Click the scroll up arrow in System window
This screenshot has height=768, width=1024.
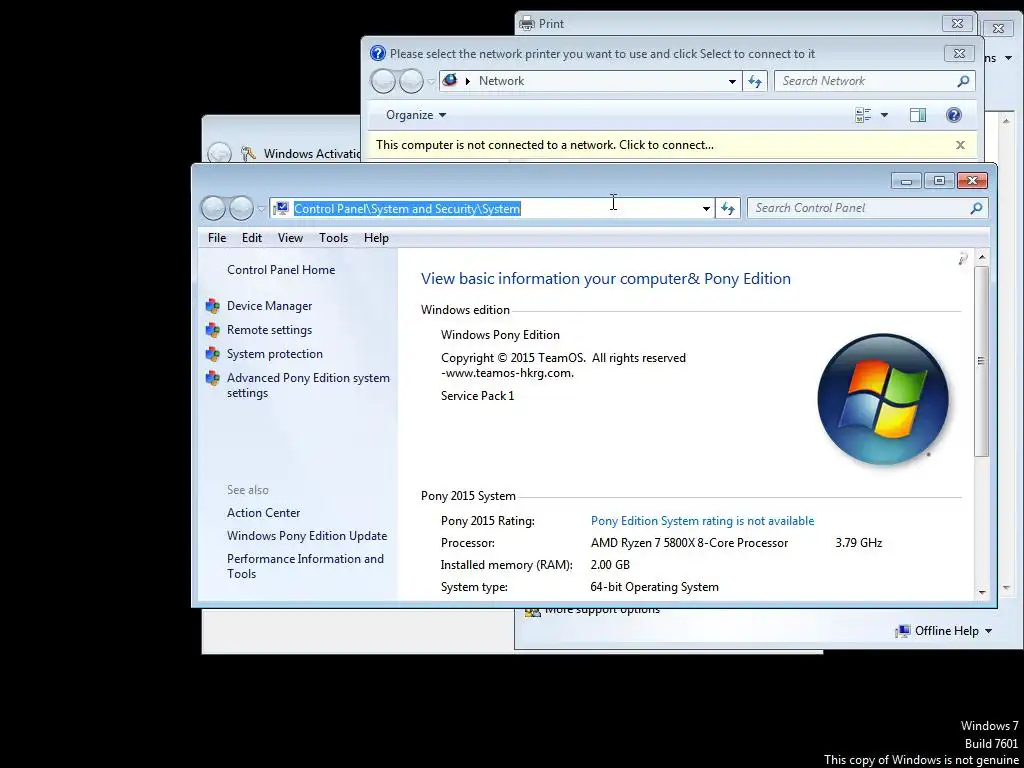pos(982,257)
